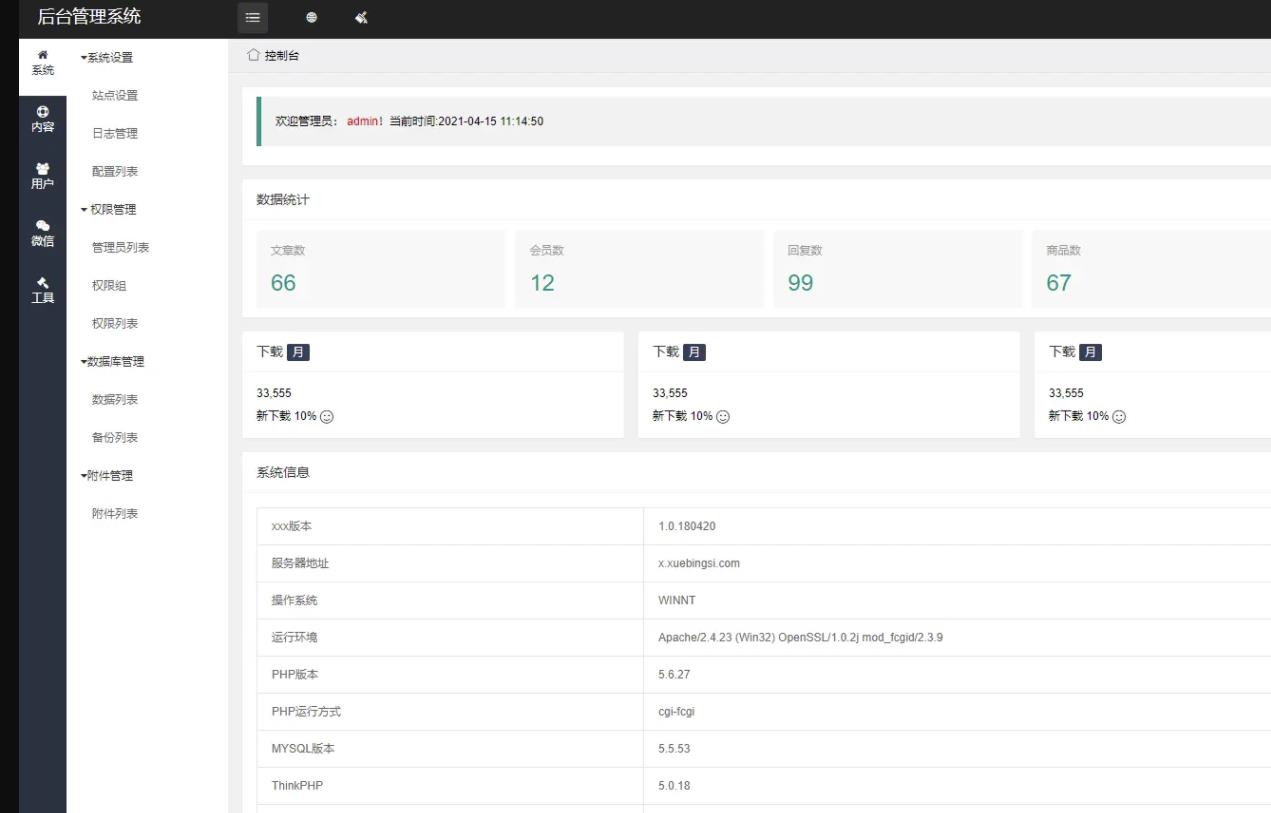Open 站点设置 in the sidebar
The width and height of the screenshot is (1271, 813).
pyautogui.click(x=115, y=96)
